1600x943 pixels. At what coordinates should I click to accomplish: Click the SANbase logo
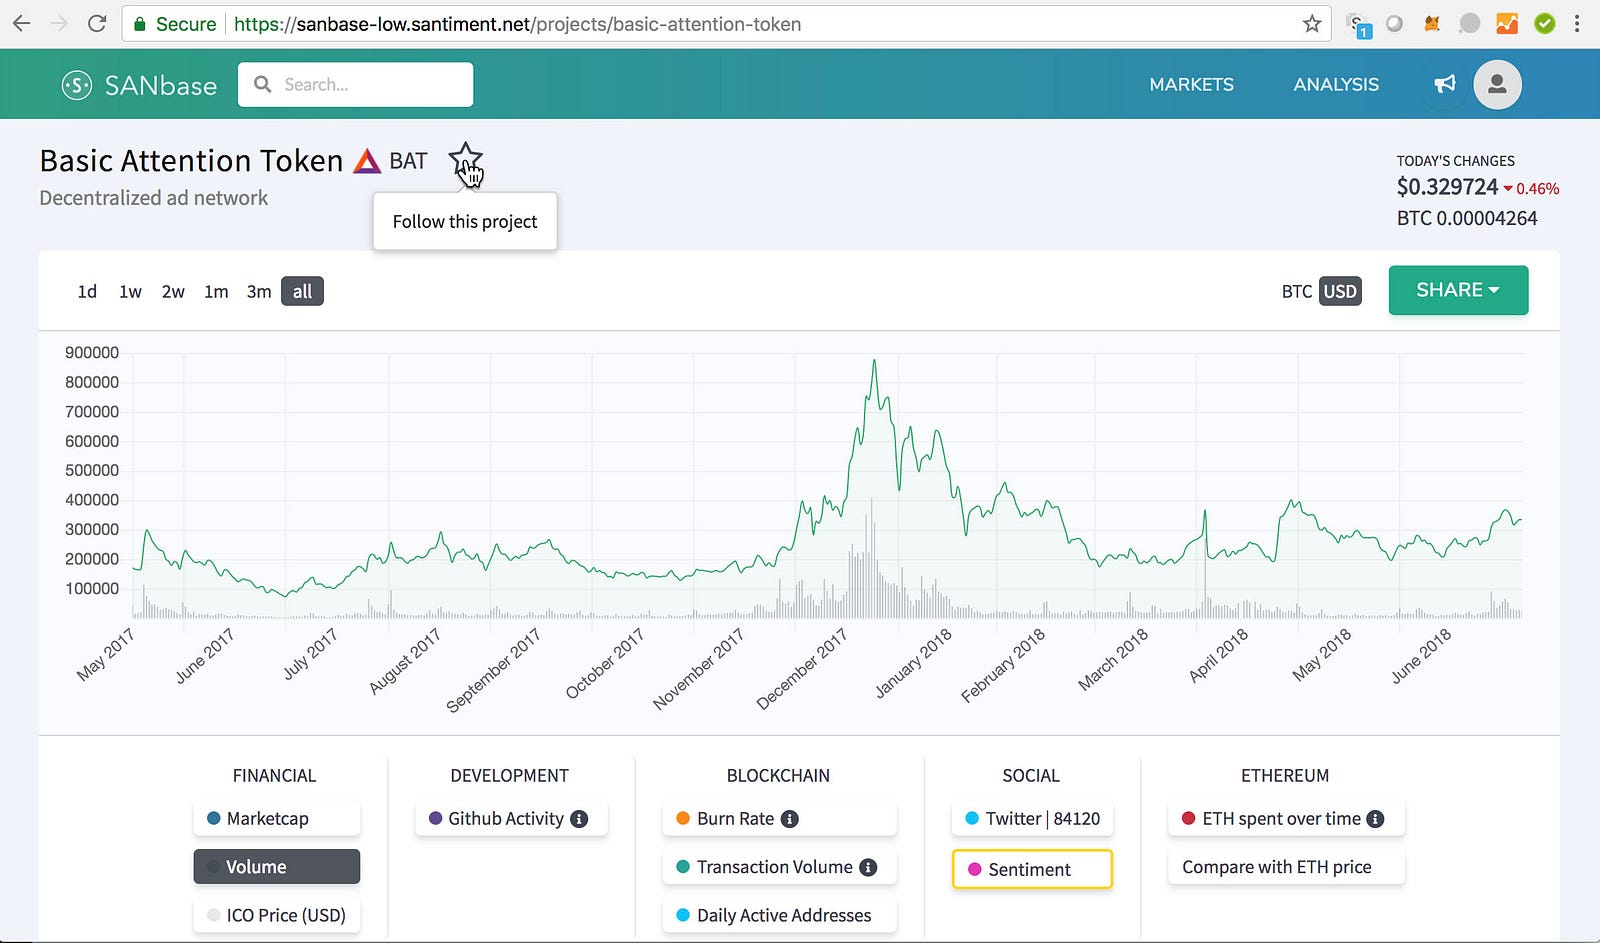139,85
